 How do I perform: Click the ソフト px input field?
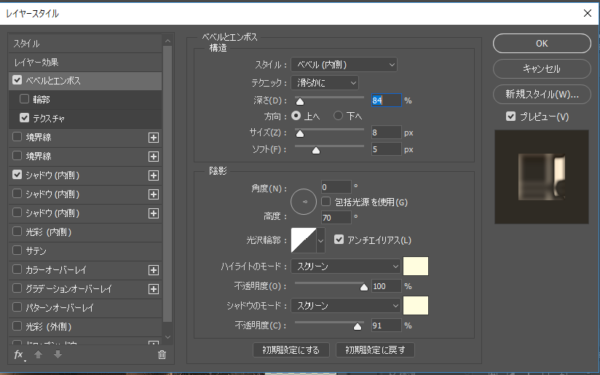[x=386, y=149]
